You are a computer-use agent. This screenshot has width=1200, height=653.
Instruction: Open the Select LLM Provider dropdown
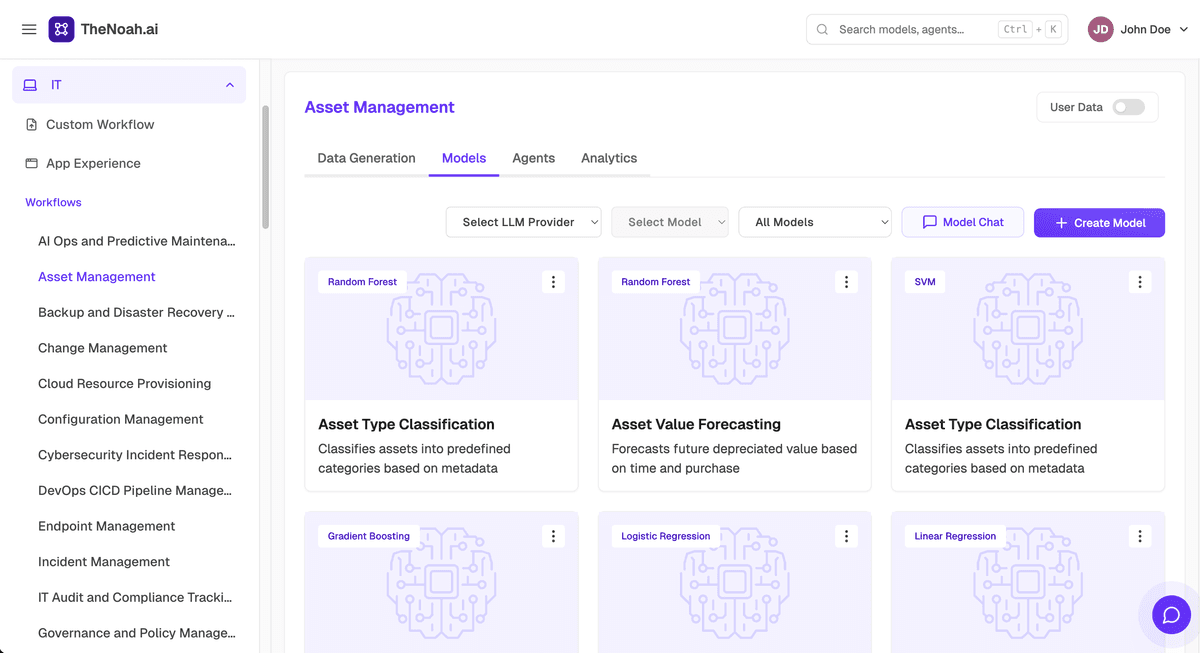[x=523, y=222]
